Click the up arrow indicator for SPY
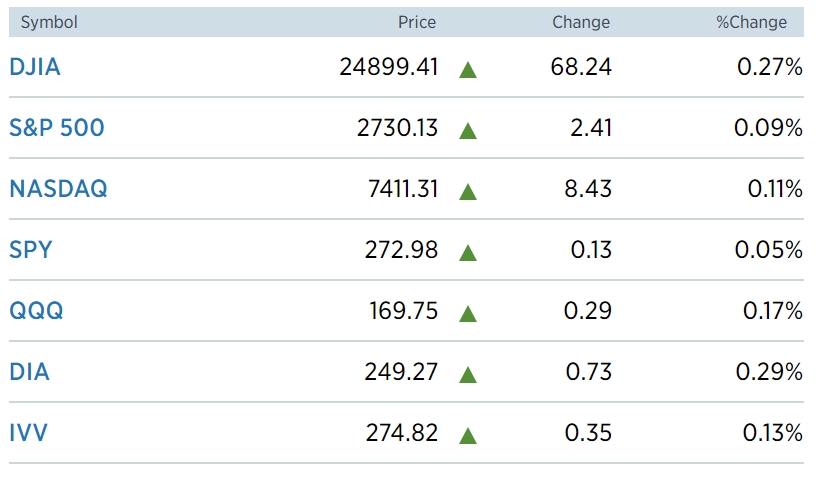This screenshot has height=485, width=816. [468, 252]
